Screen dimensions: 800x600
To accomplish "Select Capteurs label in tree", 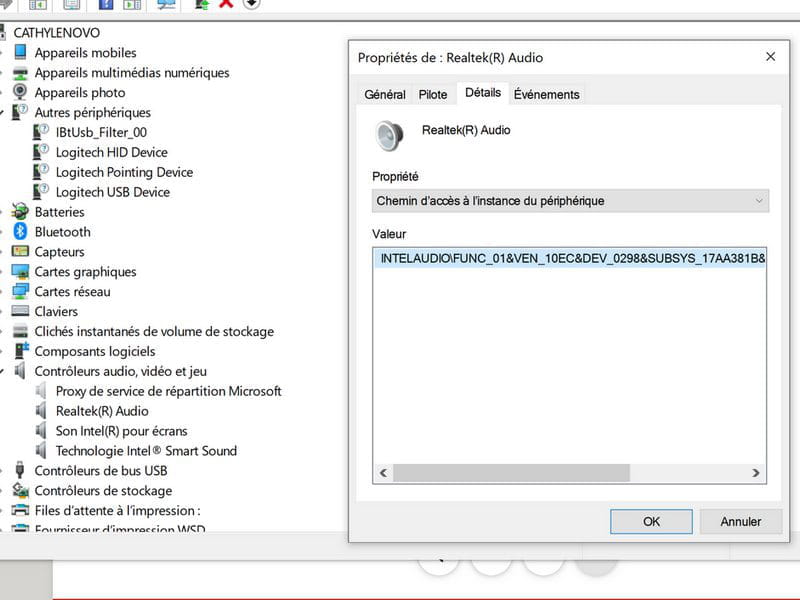I will click(59, 252).
